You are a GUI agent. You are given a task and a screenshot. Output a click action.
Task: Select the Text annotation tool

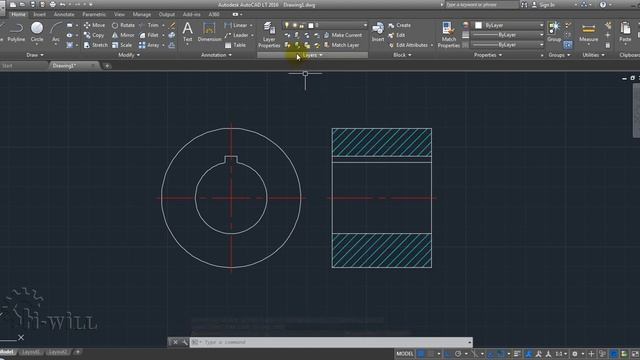click(x=187, y=32)
